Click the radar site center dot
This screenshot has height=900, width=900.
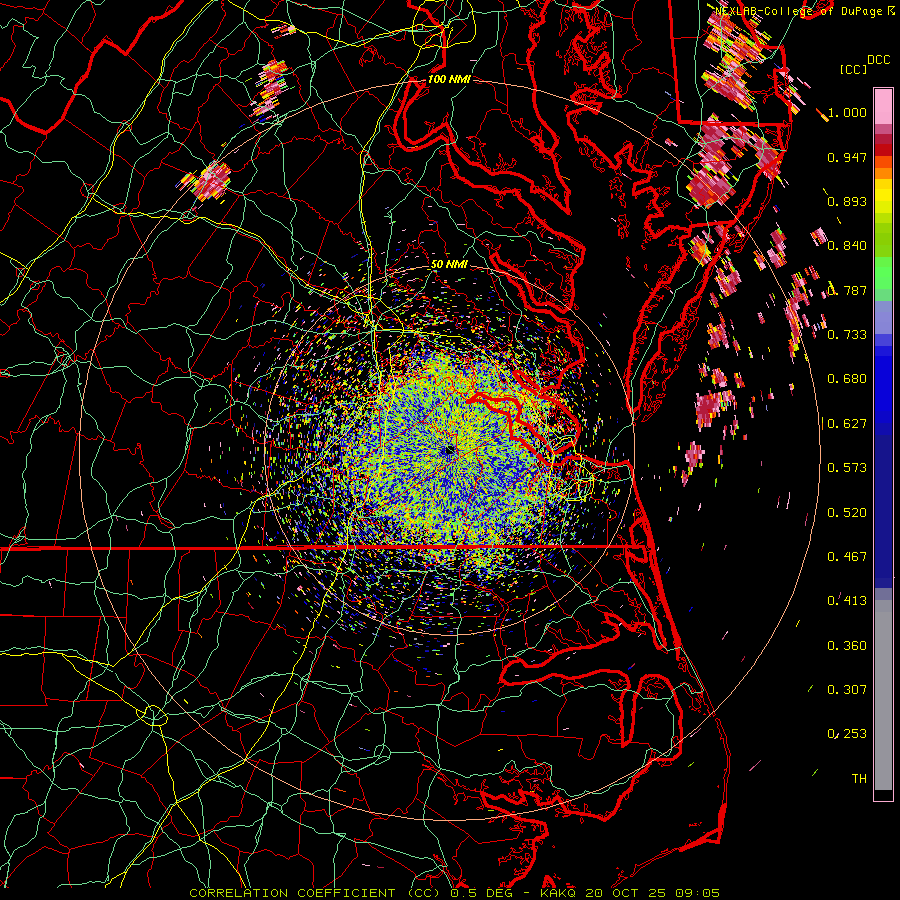tap(449, 451)
